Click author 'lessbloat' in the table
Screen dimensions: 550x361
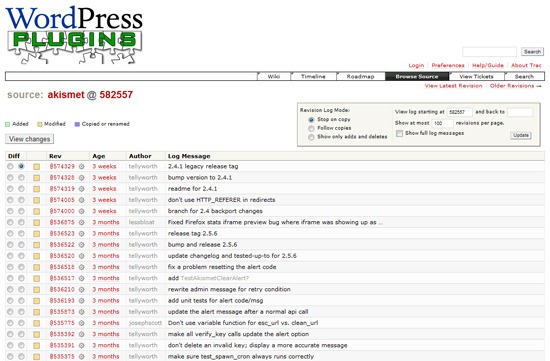(x=141, y=222)
